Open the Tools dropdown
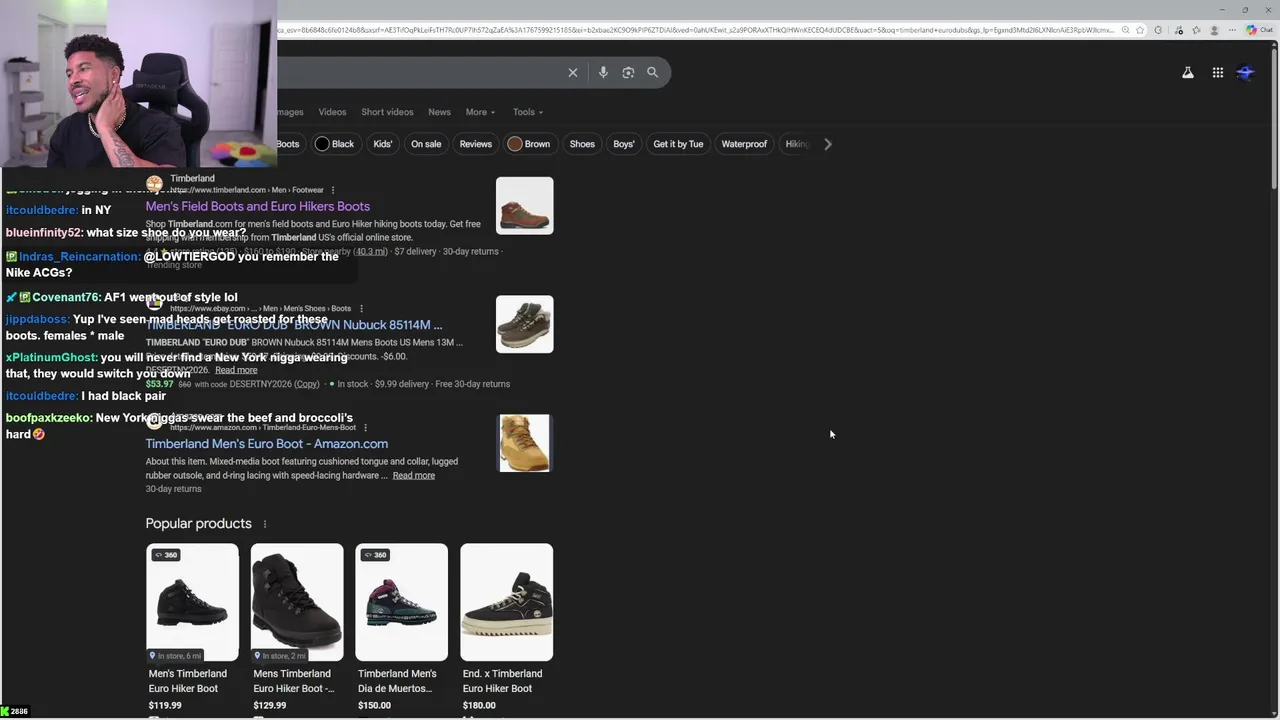The image size is (1280, 720). [x=528, y=112]
